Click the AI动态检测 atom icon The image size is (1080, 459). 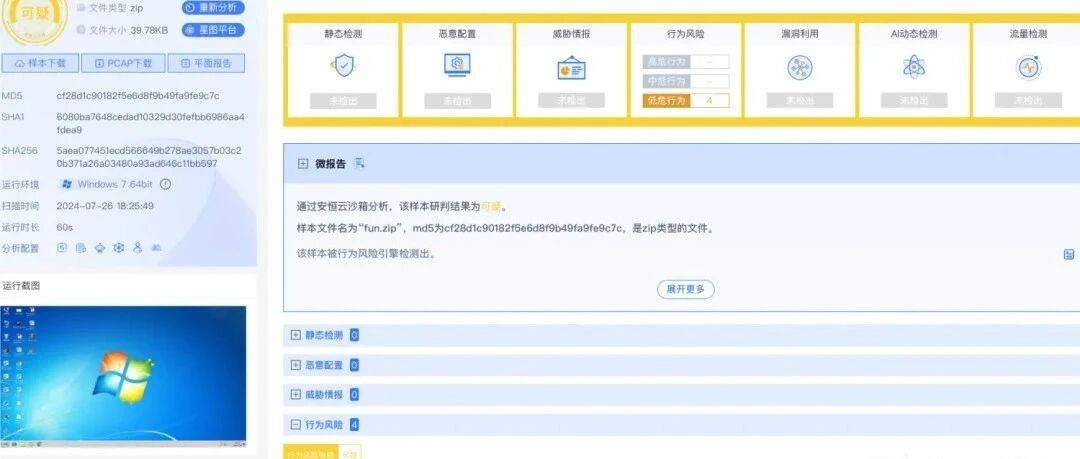pos(913,67)
